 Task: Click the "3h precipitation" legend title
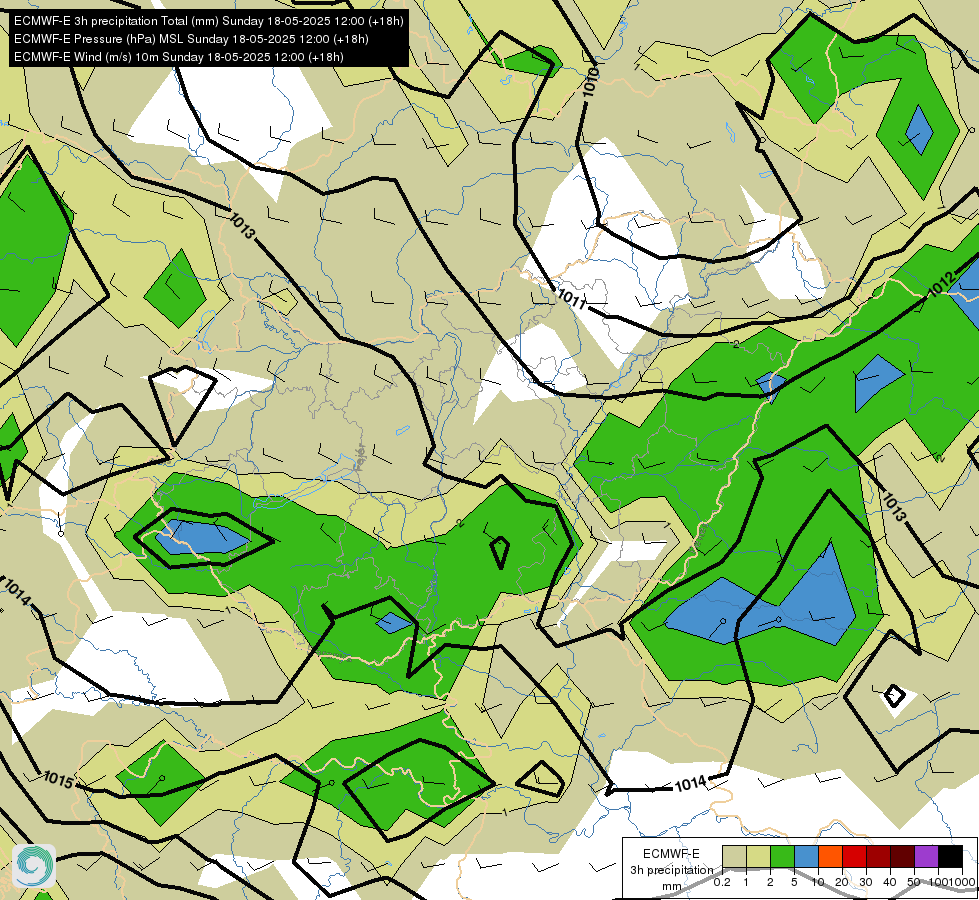[x=671, y=870]
